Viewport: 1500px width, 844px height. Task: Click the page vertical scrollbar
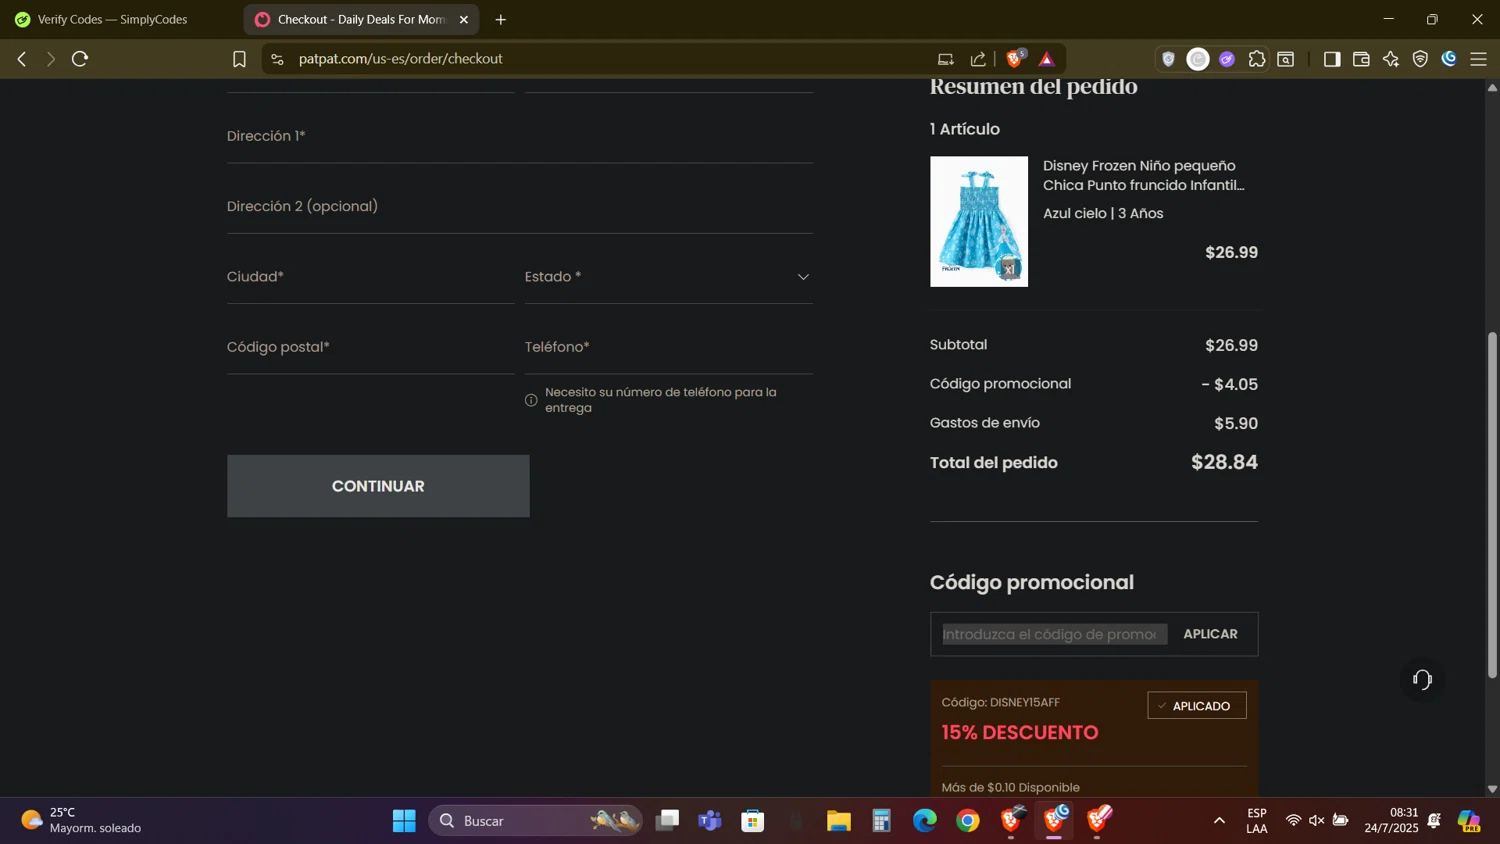tap(1492, 505)
